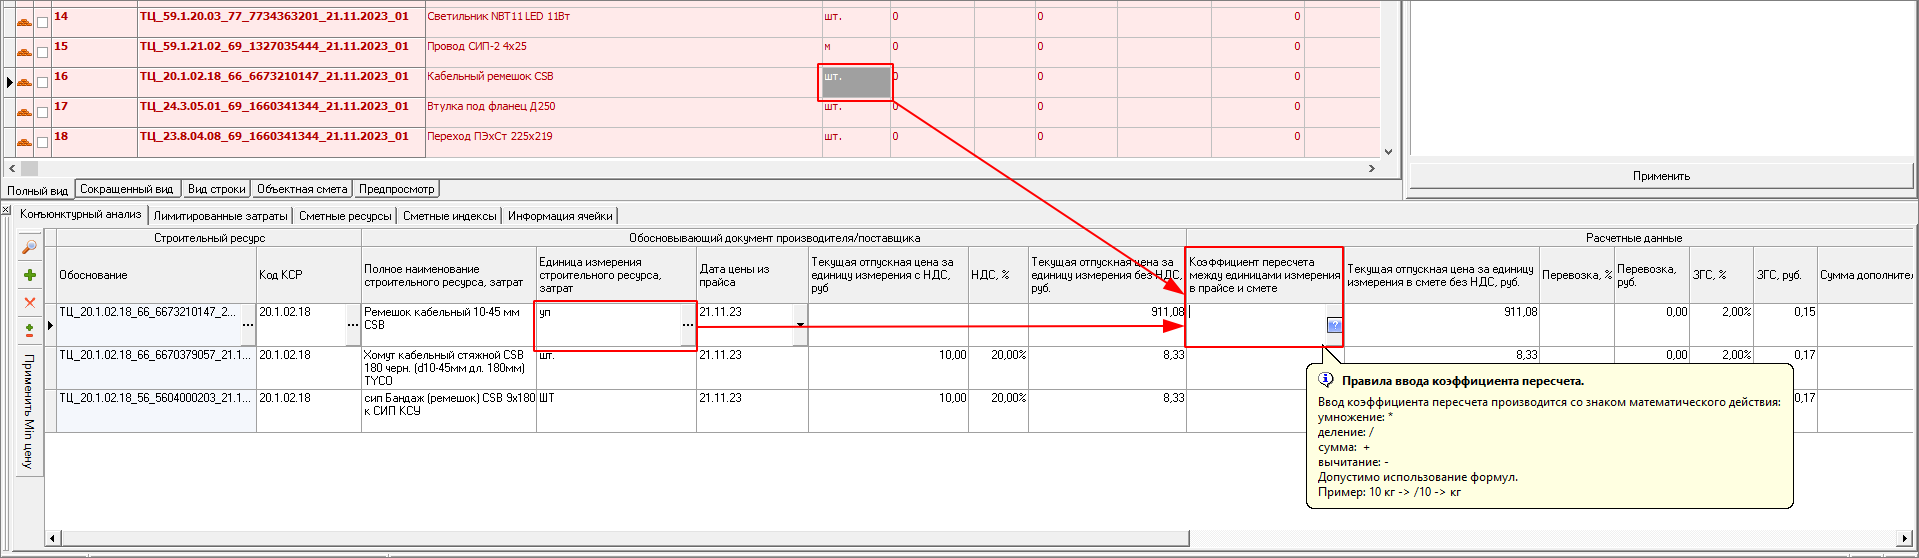The image size is (1919, 558).
Task: Add a new row with green plus icon
Action: click(29, 275)
